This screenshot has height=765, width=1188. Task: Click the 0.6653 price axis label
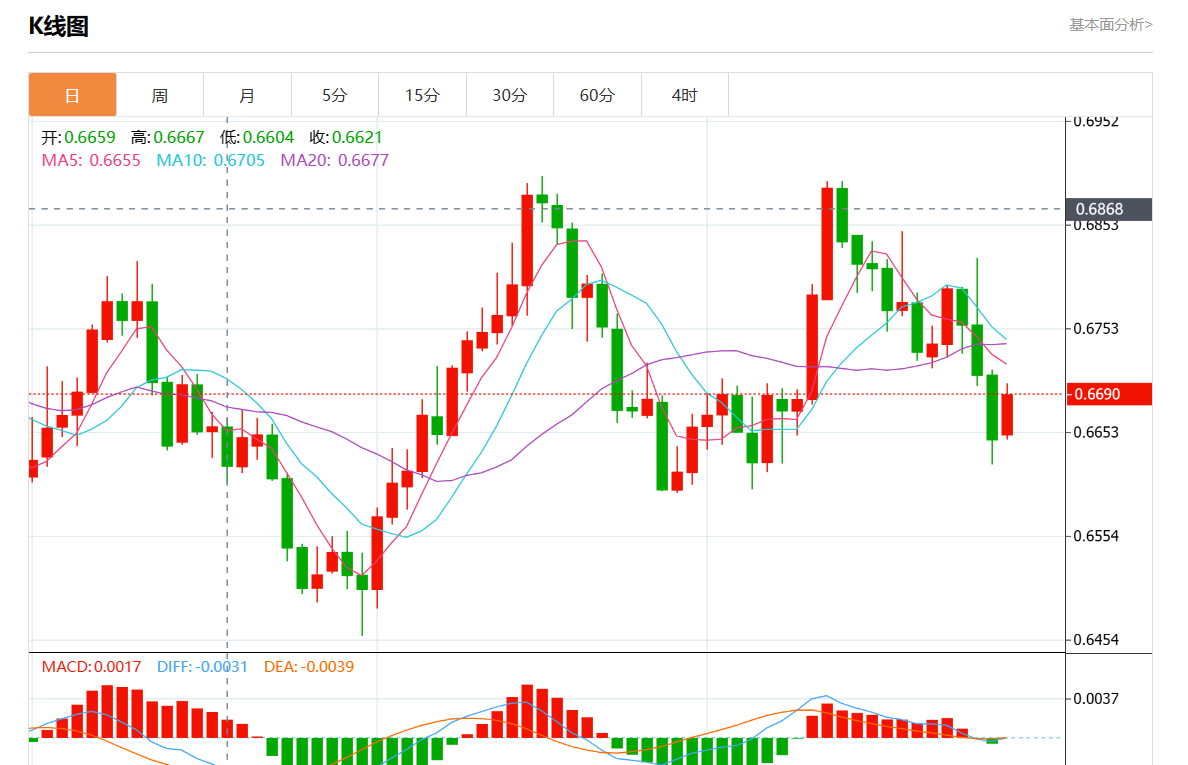[x=1096, y=432]
